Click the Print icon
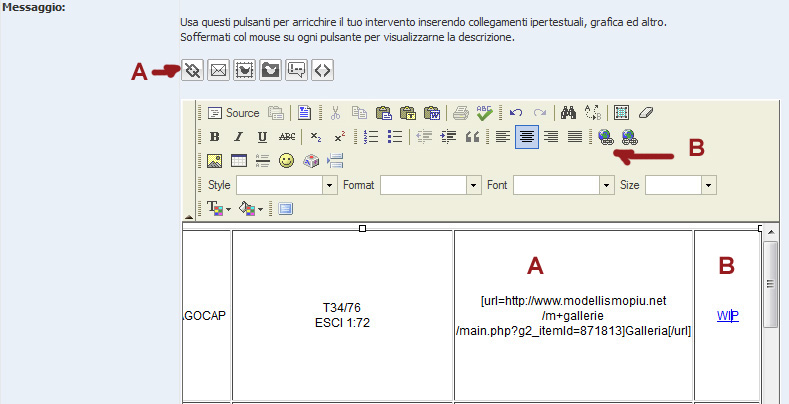The height and width of the screenshot is (404, 789). point(460,113)
